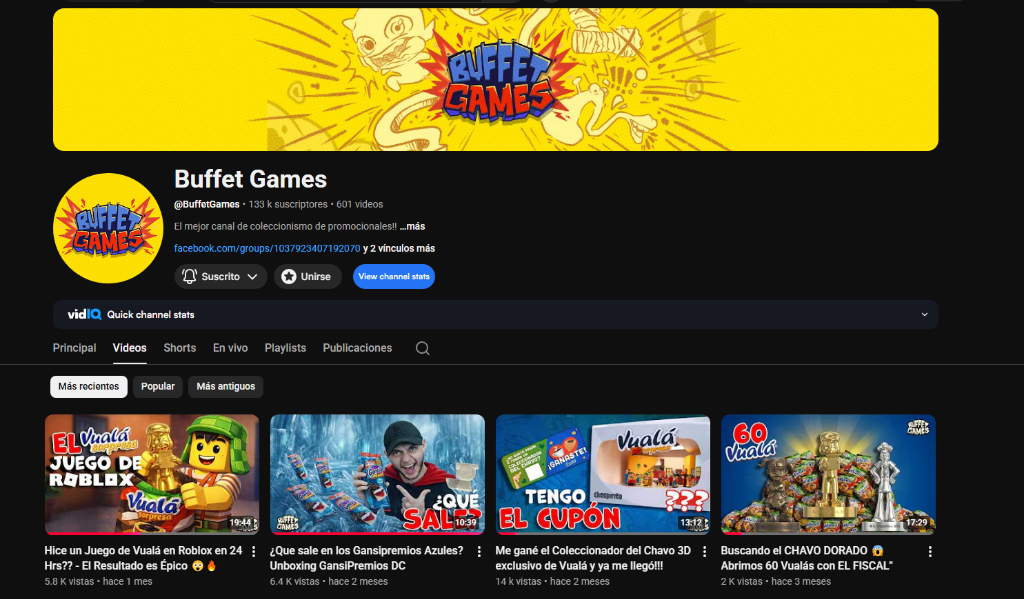Sort videos by Más antiguos chip
1024x599 pixels.
point(226,387)
